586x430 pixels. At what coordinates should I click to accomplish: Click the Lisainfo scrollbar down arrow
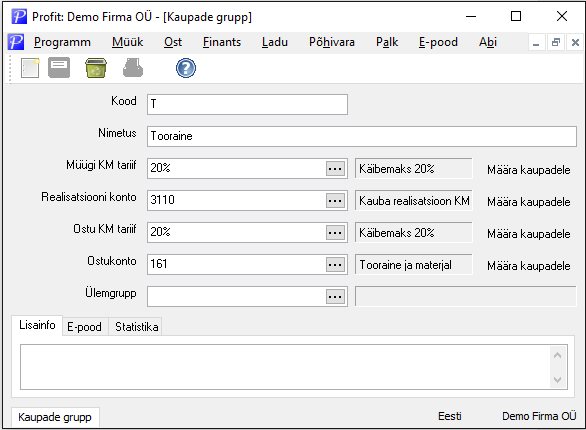tap(558, 380)
